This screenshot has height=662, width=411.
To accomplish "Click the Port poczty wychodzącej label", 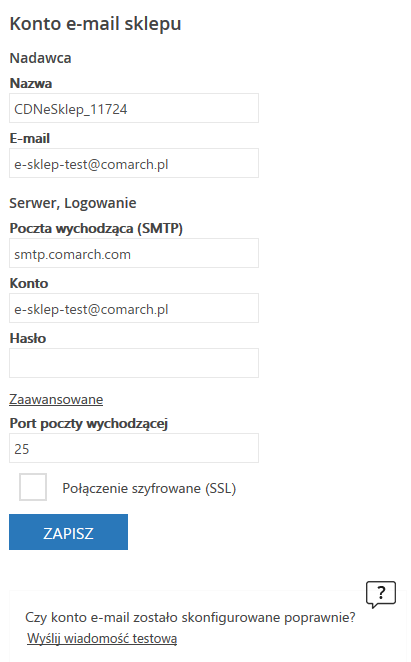I will click(89, 423).
